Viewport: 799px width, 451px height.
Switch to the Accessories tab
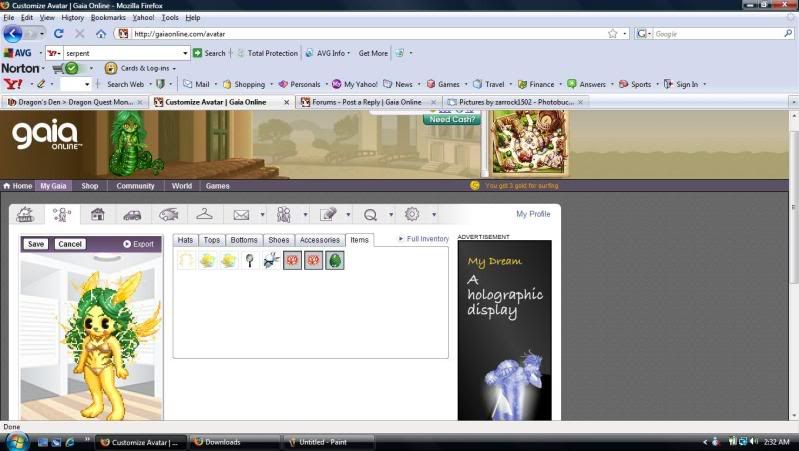click(319, 240)
